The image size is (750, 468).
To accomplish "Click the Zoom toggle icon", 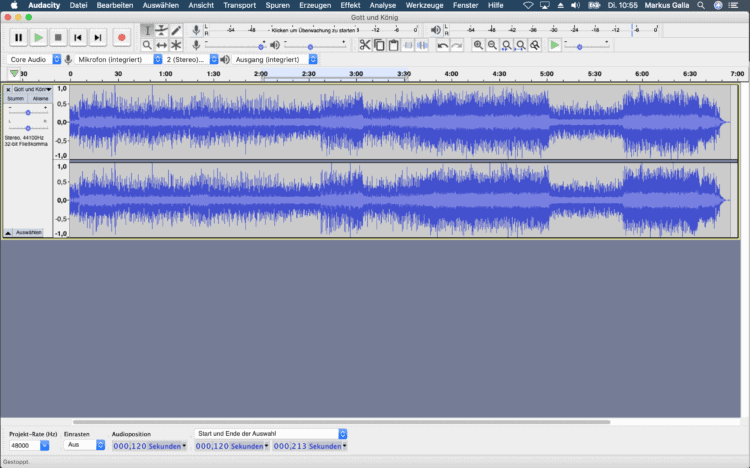I will pos(535,45).
